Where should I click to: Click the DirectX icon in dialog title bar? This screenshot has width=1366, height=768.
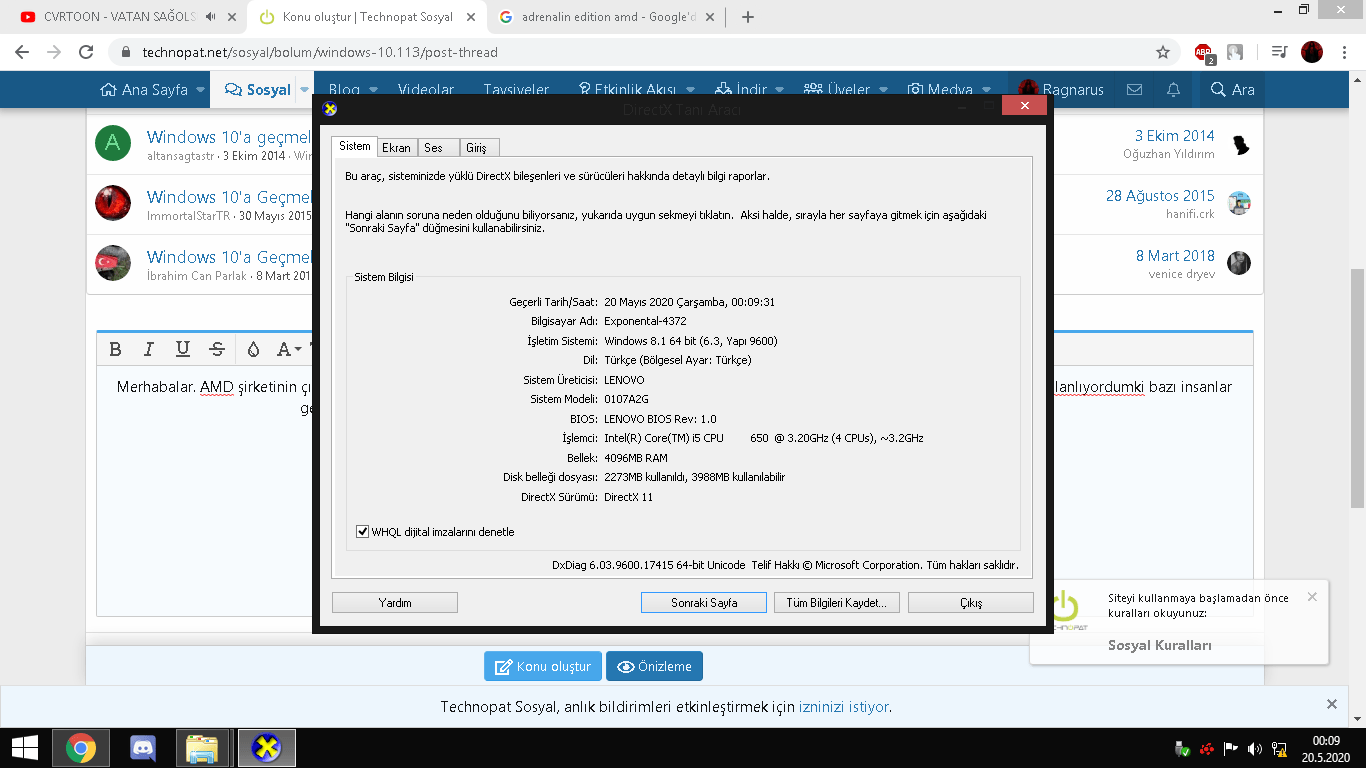(330, 109)
